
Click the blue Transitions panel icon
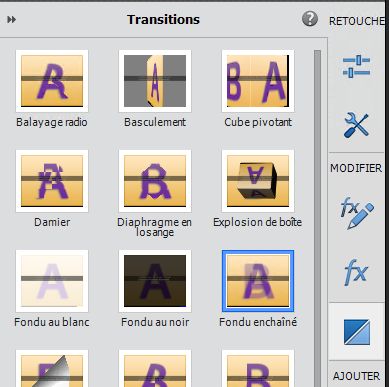pyautogui.click(x=357, y=332)
